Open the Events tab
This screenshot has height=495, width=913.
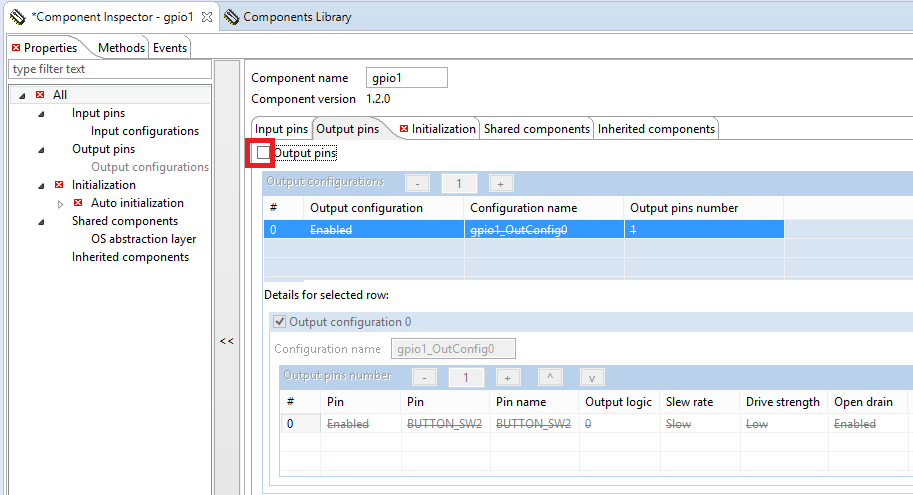tap(169, 48)
